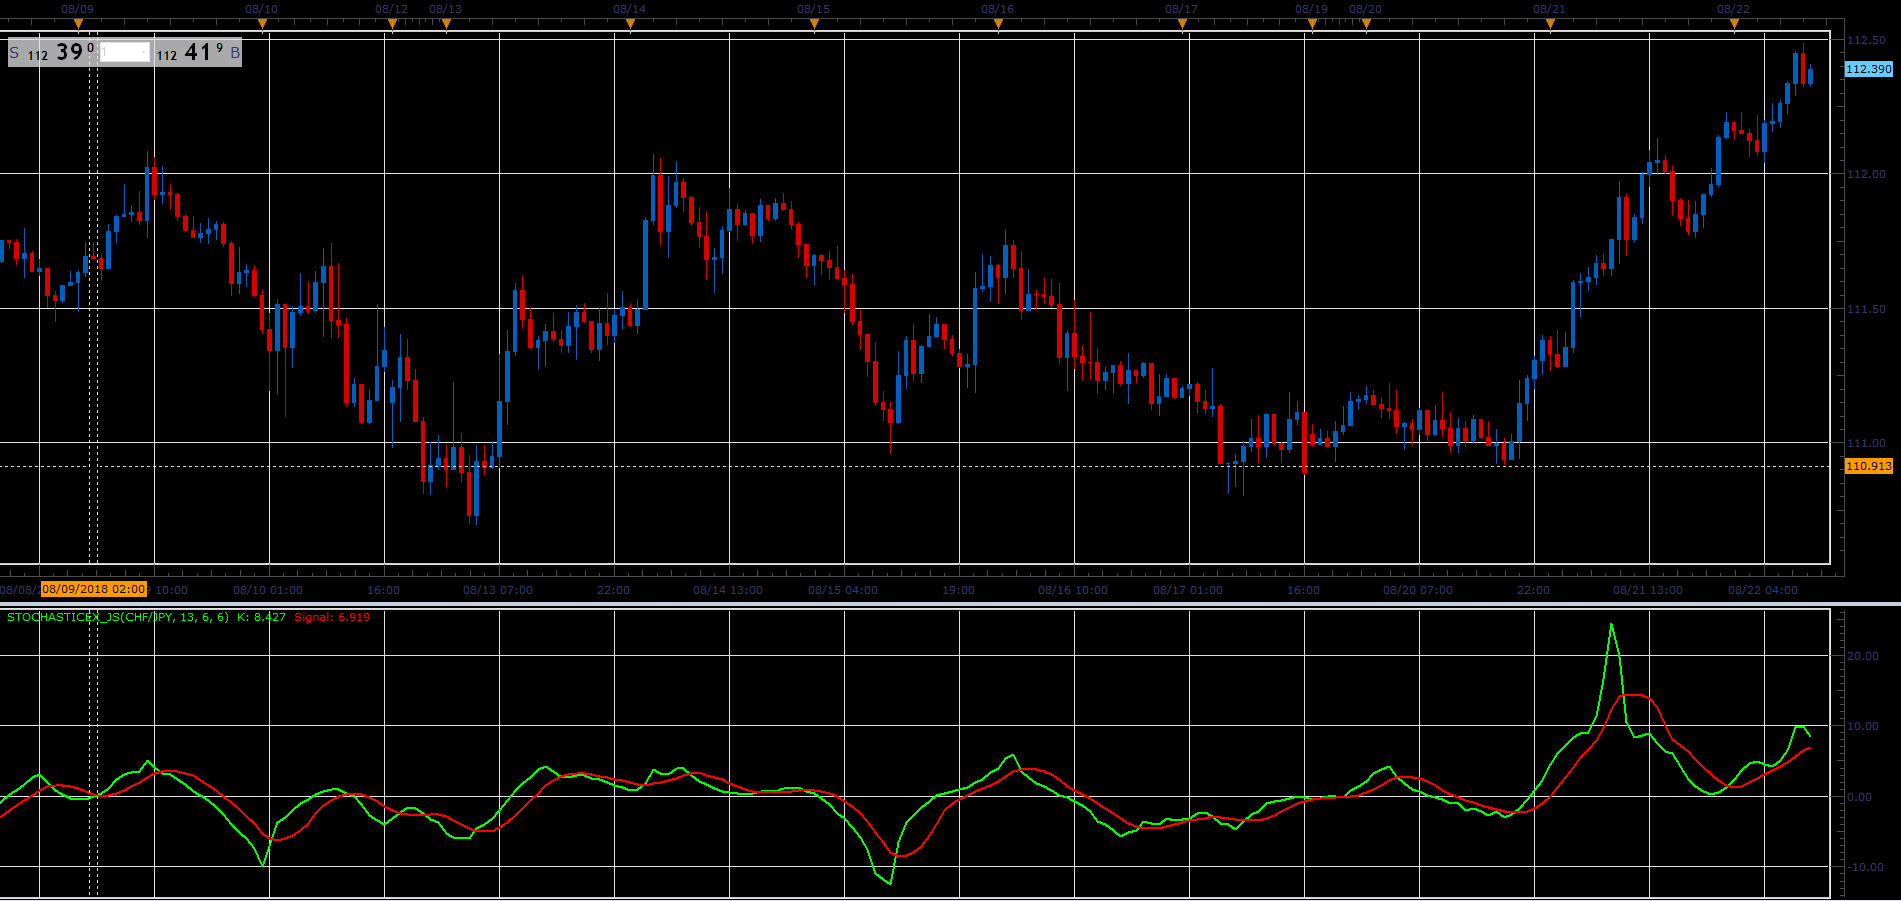Select the 08/20 day marker triangle
1901x901 pixels.
point(1366,24)
